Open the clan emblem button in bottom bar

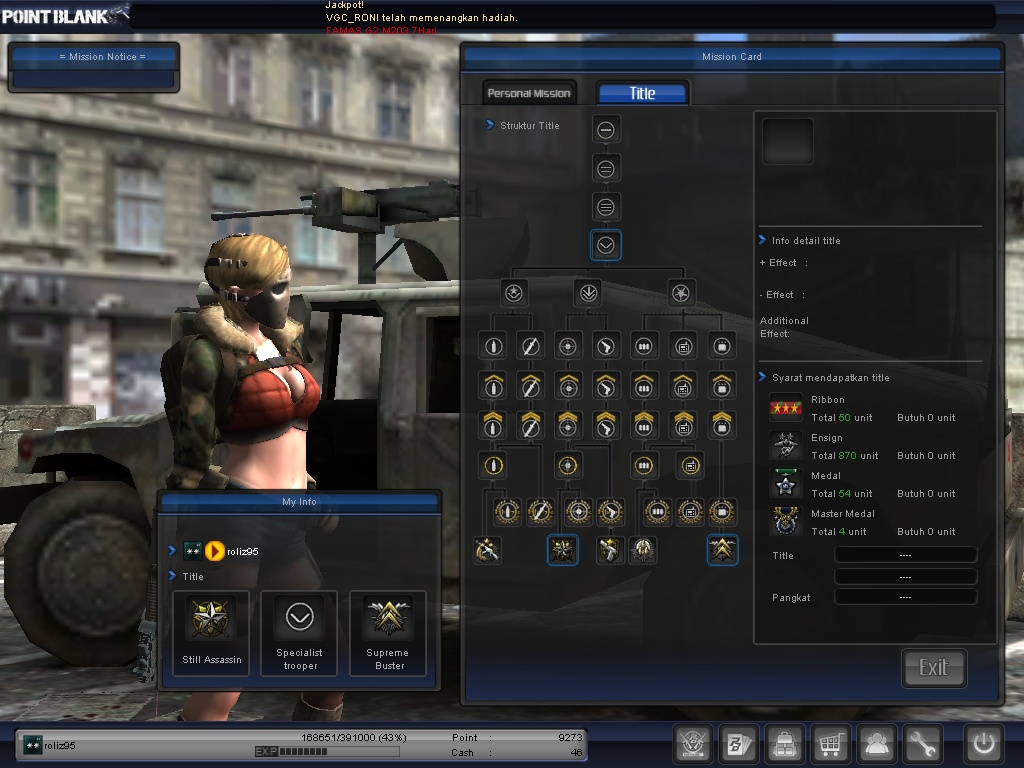tap(693, 744)
